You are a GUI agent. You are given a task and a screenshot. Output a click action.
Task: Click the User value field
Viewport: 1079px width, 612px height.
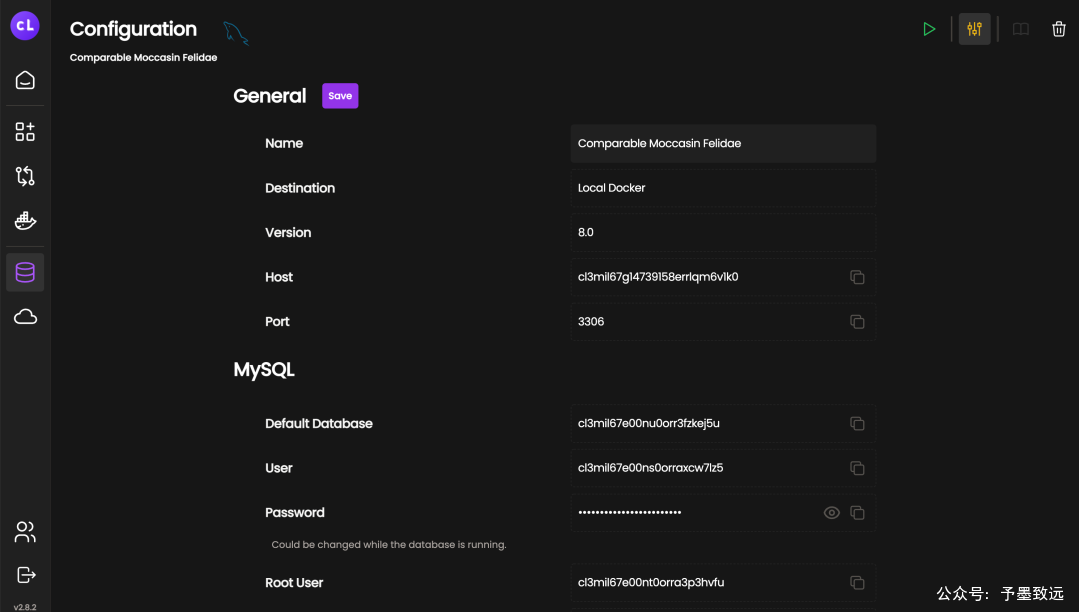coord(723,468)
